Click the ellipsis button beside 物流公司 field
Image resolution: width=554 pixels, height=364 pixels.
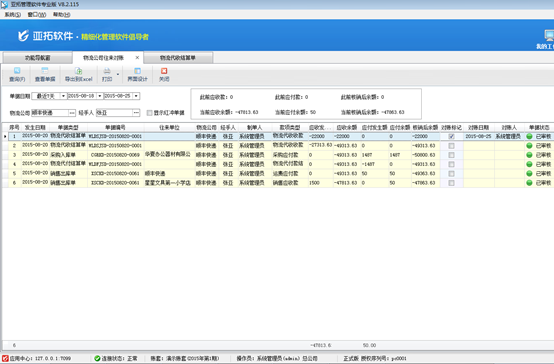[72, 113]
